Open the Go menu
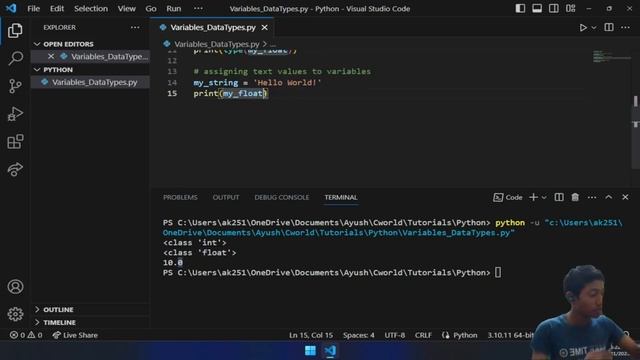Screen dimensions: 640x360 (151, 8)
